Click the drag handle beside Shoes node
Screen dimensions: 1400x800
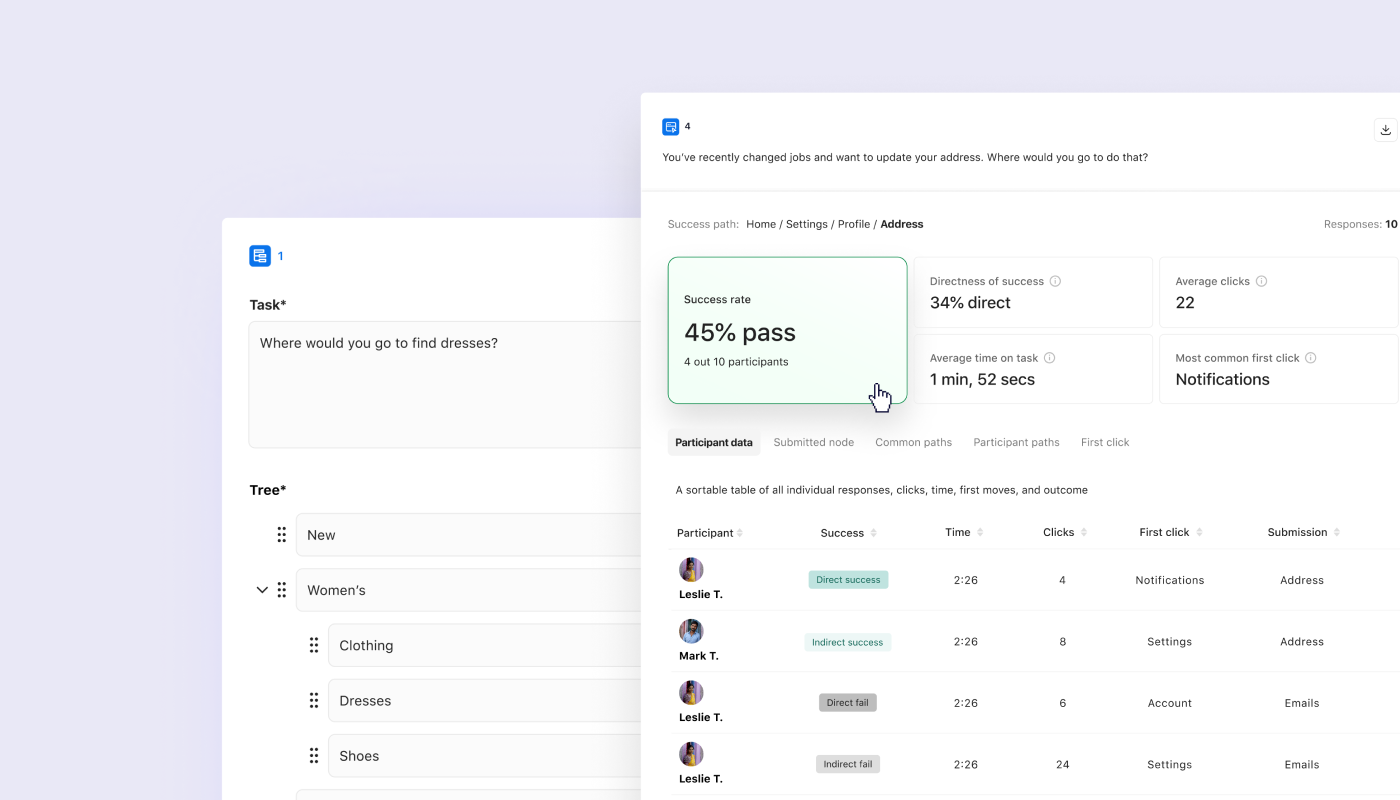314,756
